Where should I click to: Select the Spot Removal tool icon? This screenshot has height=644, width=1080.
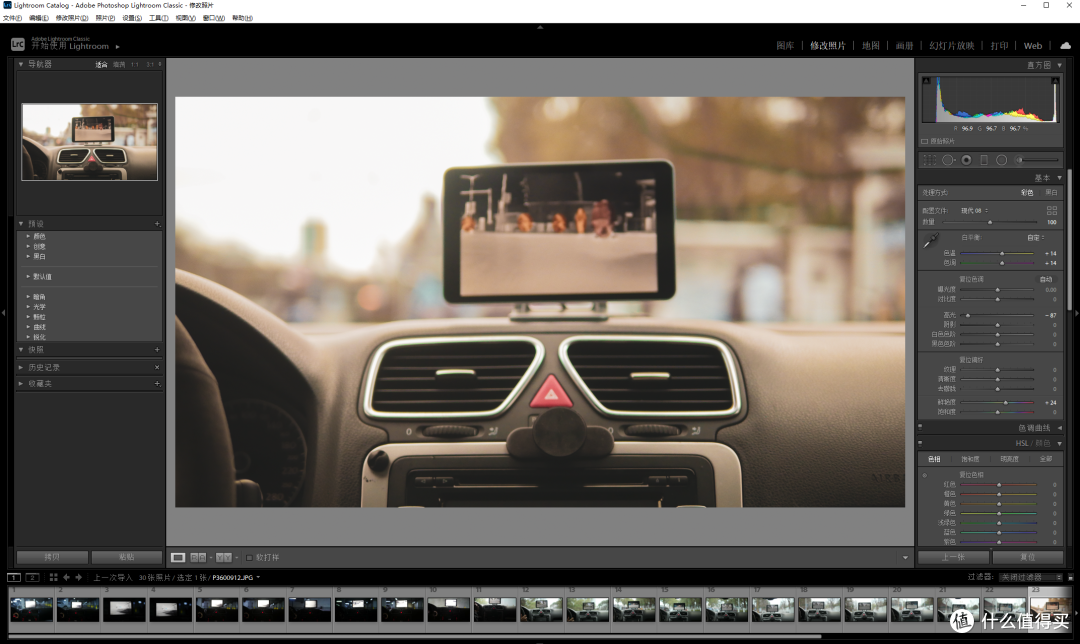pyautogui.click(x=948, y=160)
